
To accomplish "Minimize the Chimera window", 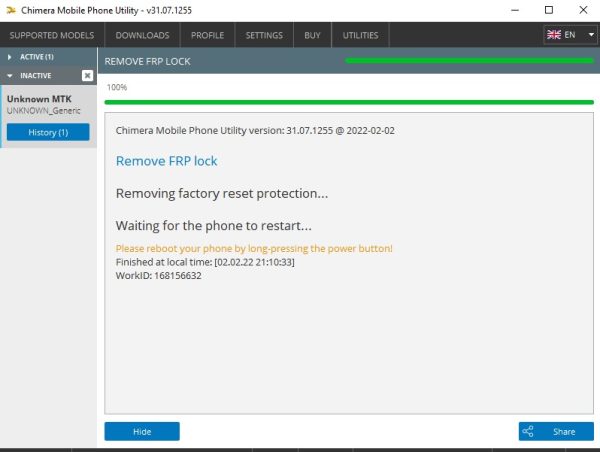I will 515,10.
